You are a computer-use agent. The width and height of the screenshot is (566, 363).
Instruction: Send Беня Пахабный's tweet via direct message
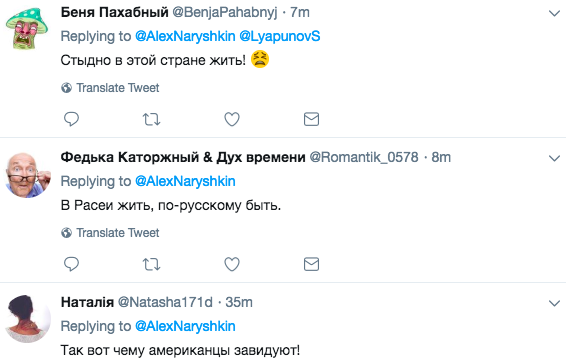pos(311,119)
